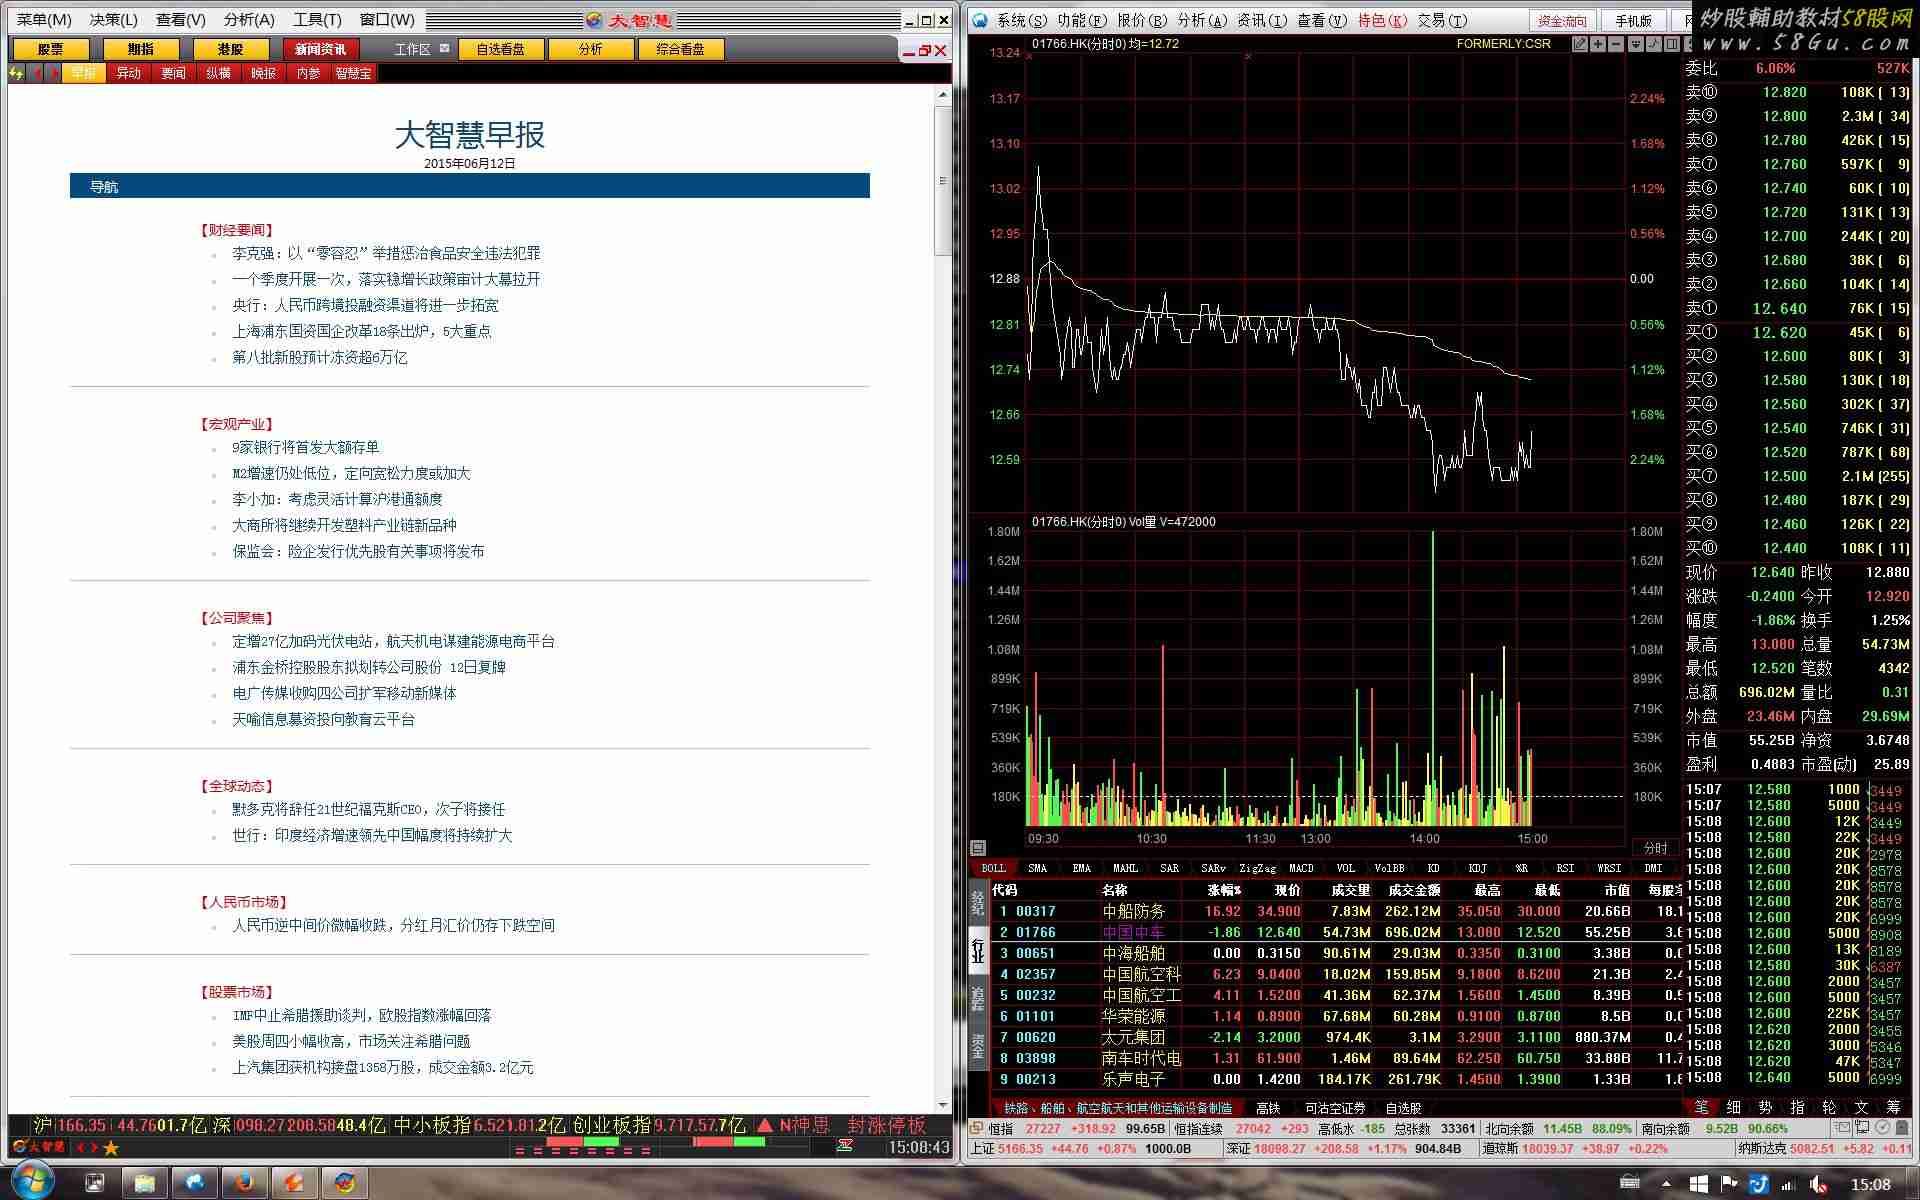Click the 大智慧 logo in bottom bar

(x=39, y=1147)
